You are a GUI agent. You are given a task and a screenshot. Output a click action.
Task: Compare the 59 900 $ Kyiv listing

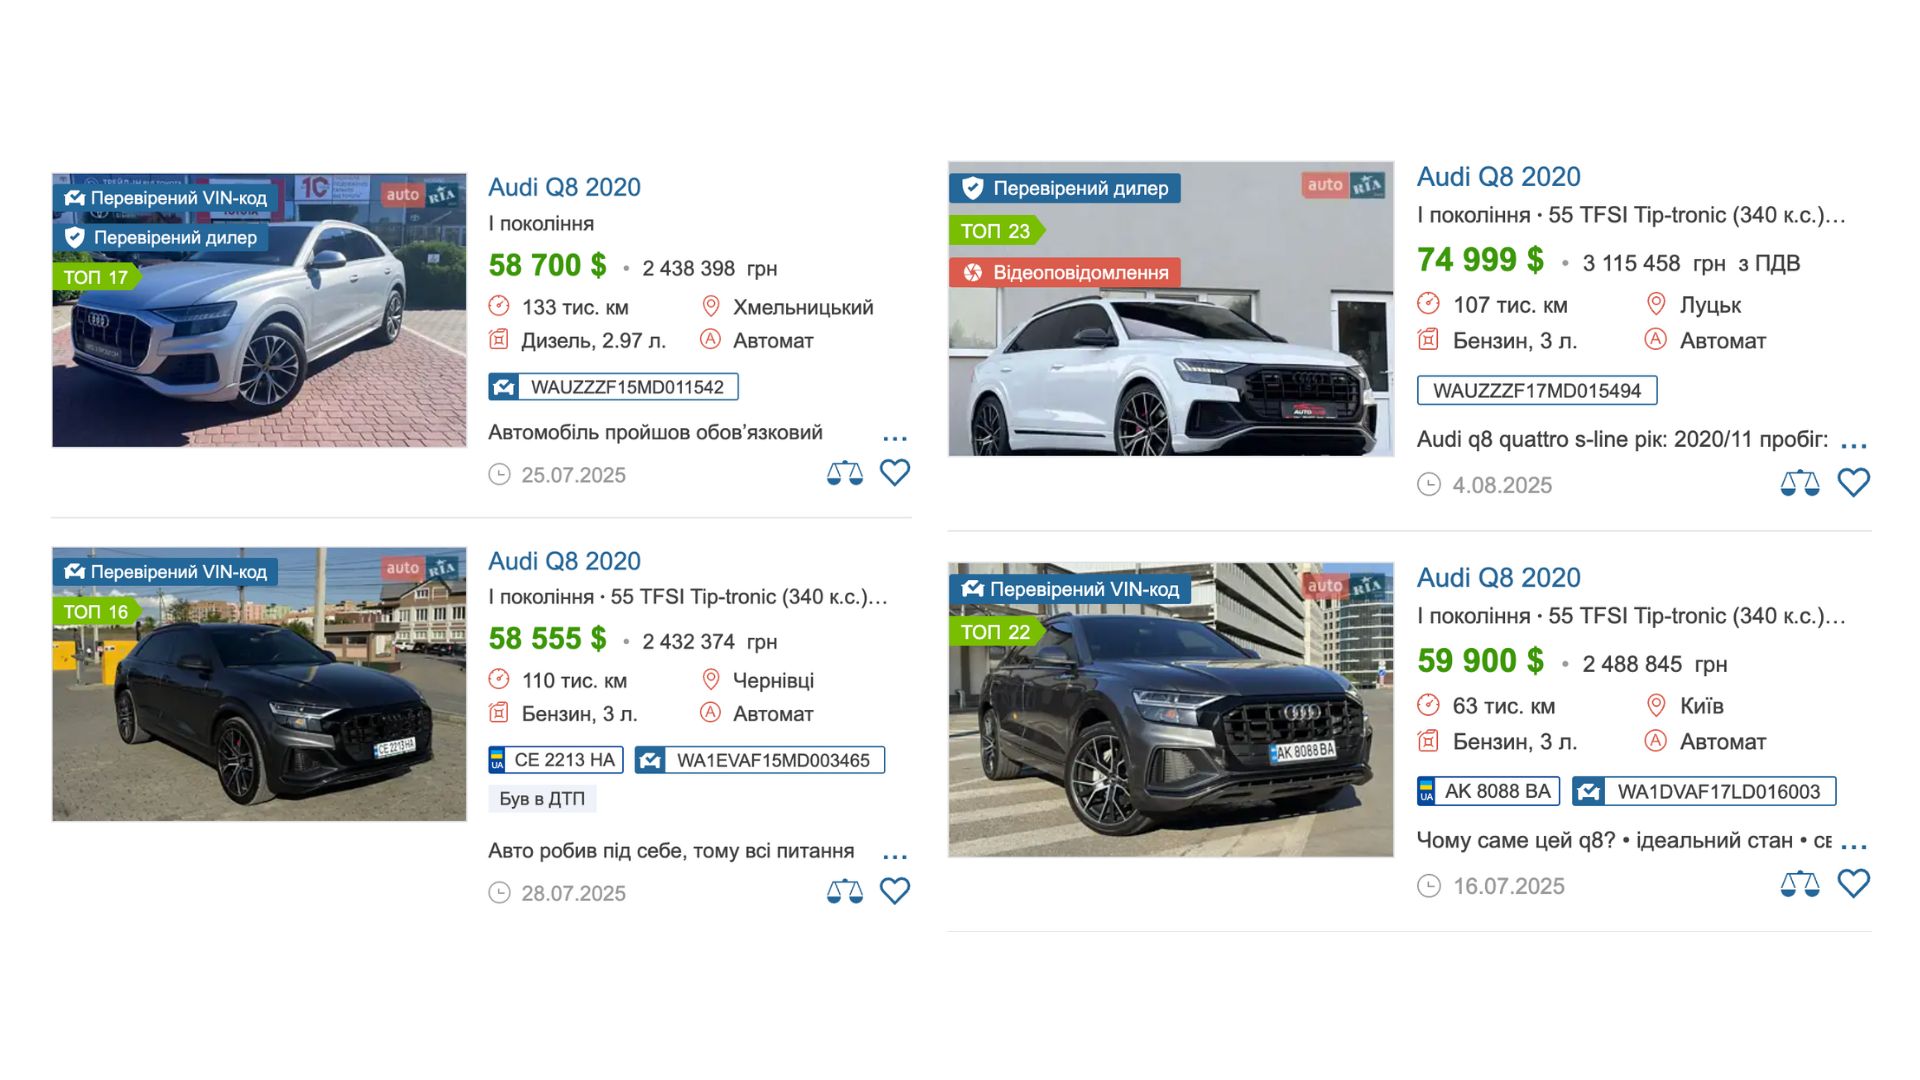1799,884
